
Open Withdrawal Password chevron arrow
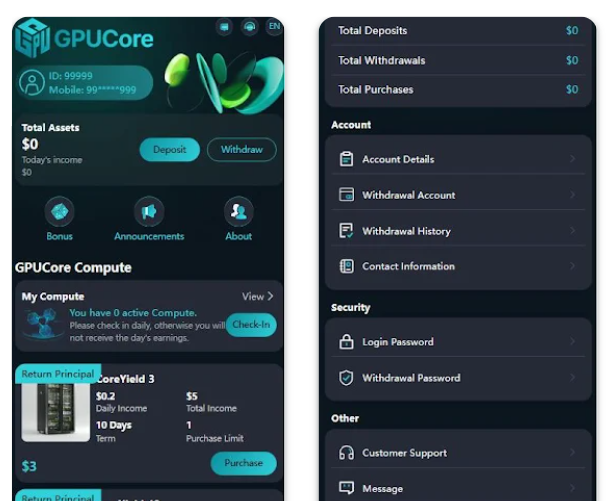click(x=573, y=378)
